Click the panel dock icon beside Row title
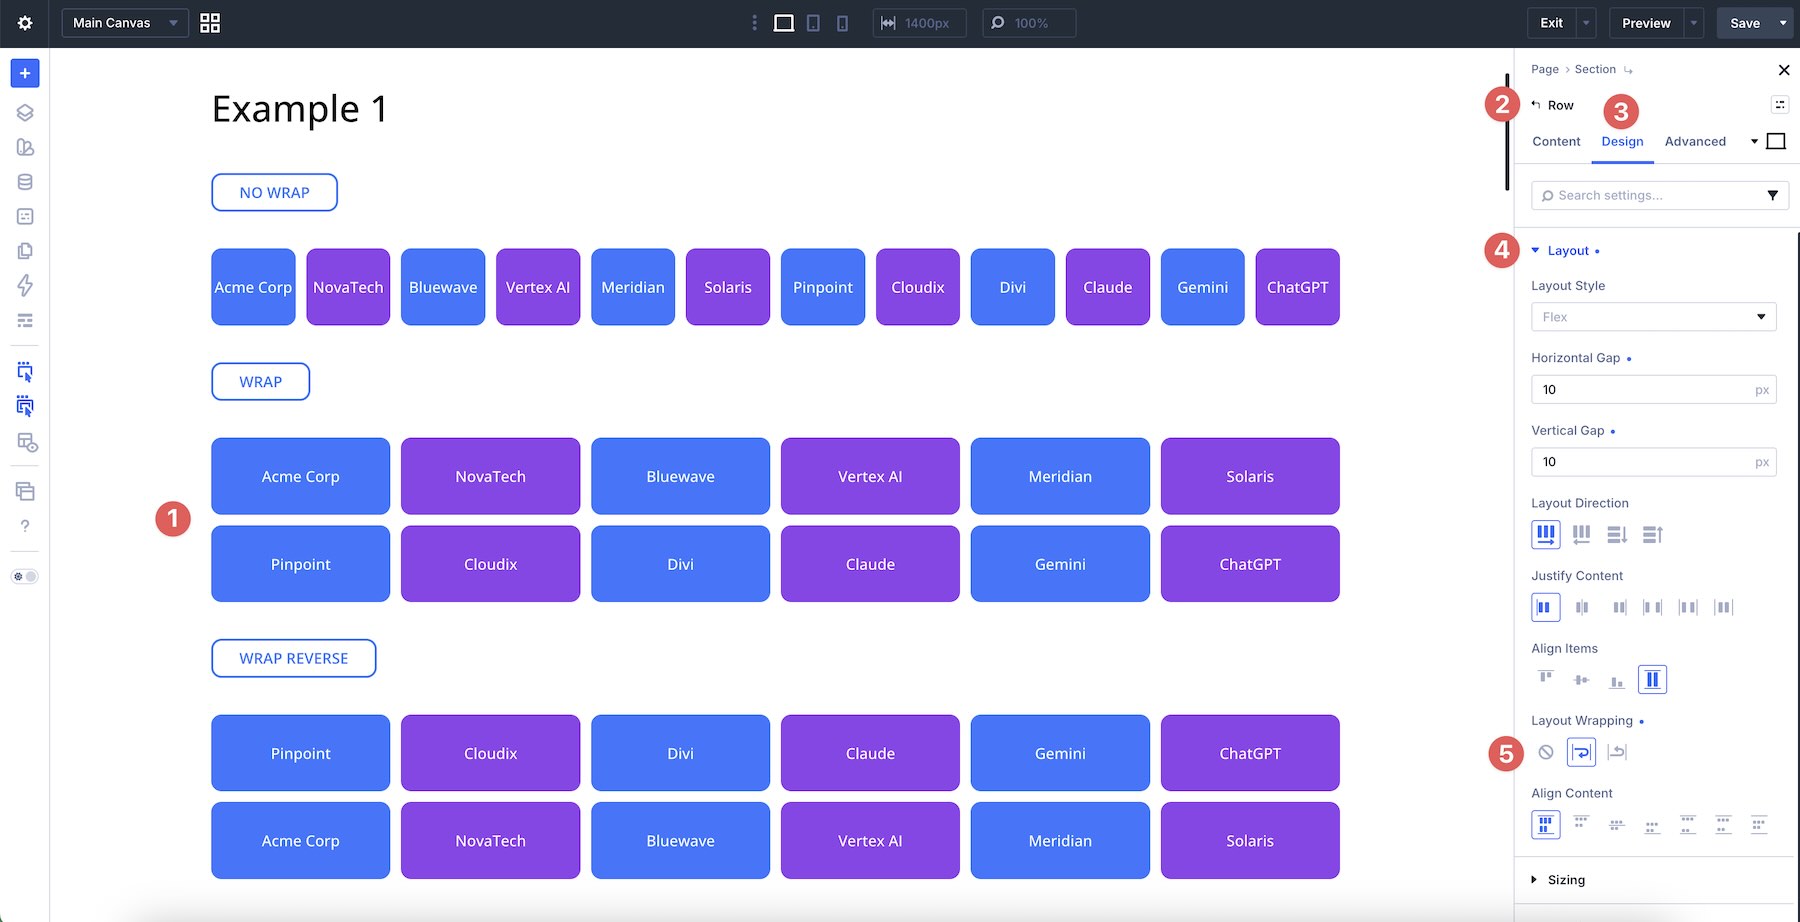Screen dimensions: 1800x922 [1779, 104]
